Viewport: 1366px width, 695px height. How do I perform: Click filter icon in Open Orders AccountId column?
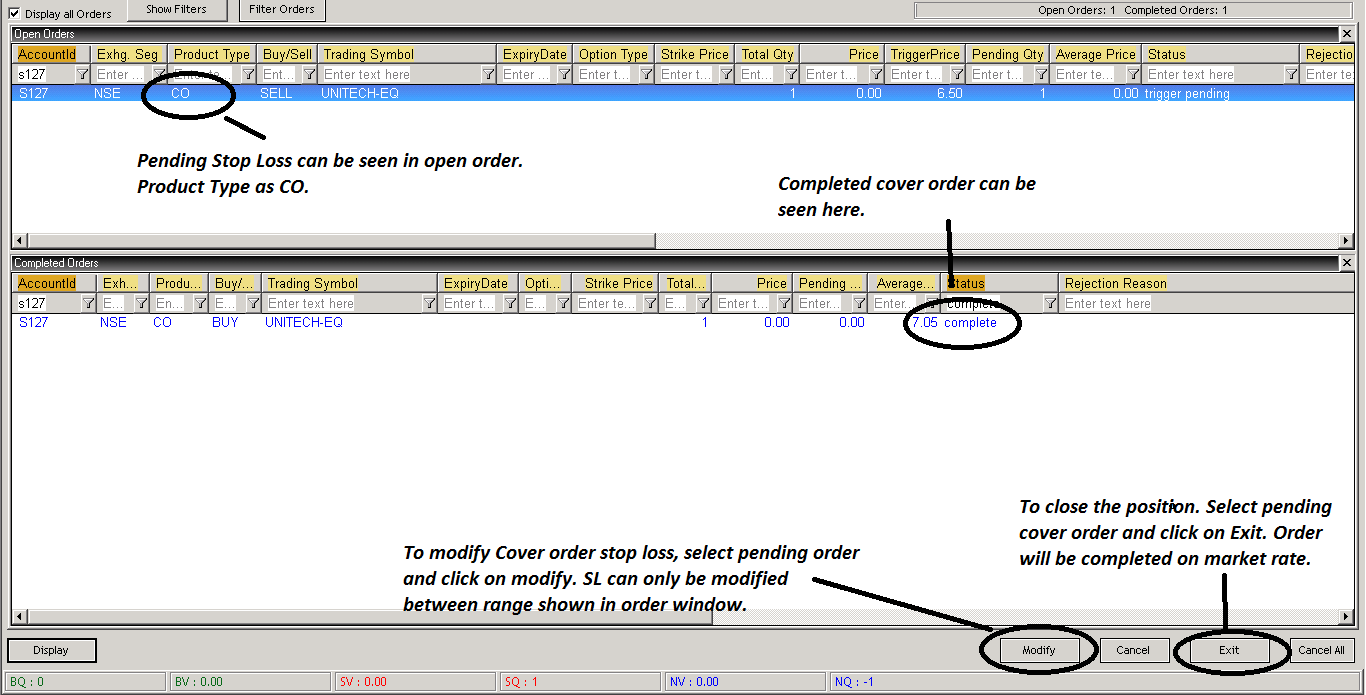pyautogui.click(x=83, y=74)
